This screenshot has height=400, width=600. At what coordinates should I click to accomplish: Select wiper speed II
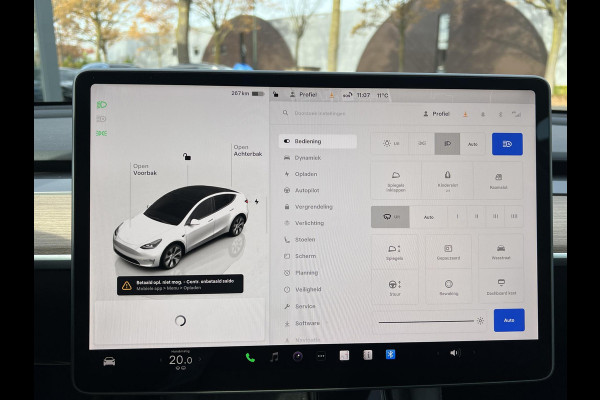476,217
